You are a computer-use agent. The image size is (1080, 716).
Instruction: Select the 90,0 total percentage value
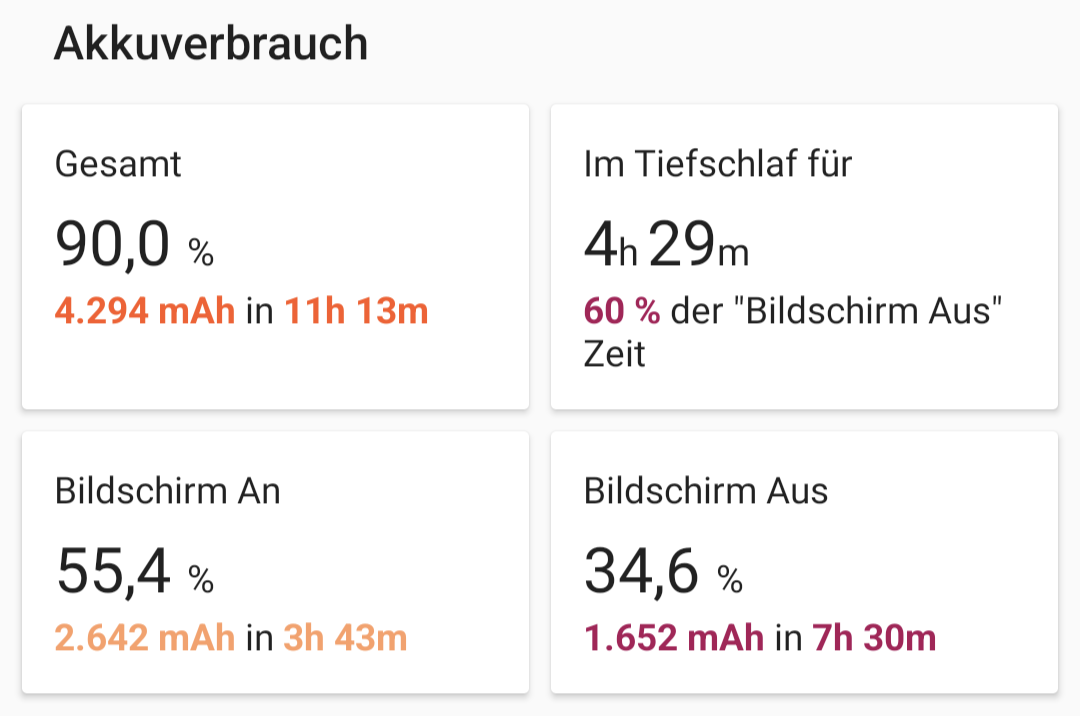[x=113, y=245]
